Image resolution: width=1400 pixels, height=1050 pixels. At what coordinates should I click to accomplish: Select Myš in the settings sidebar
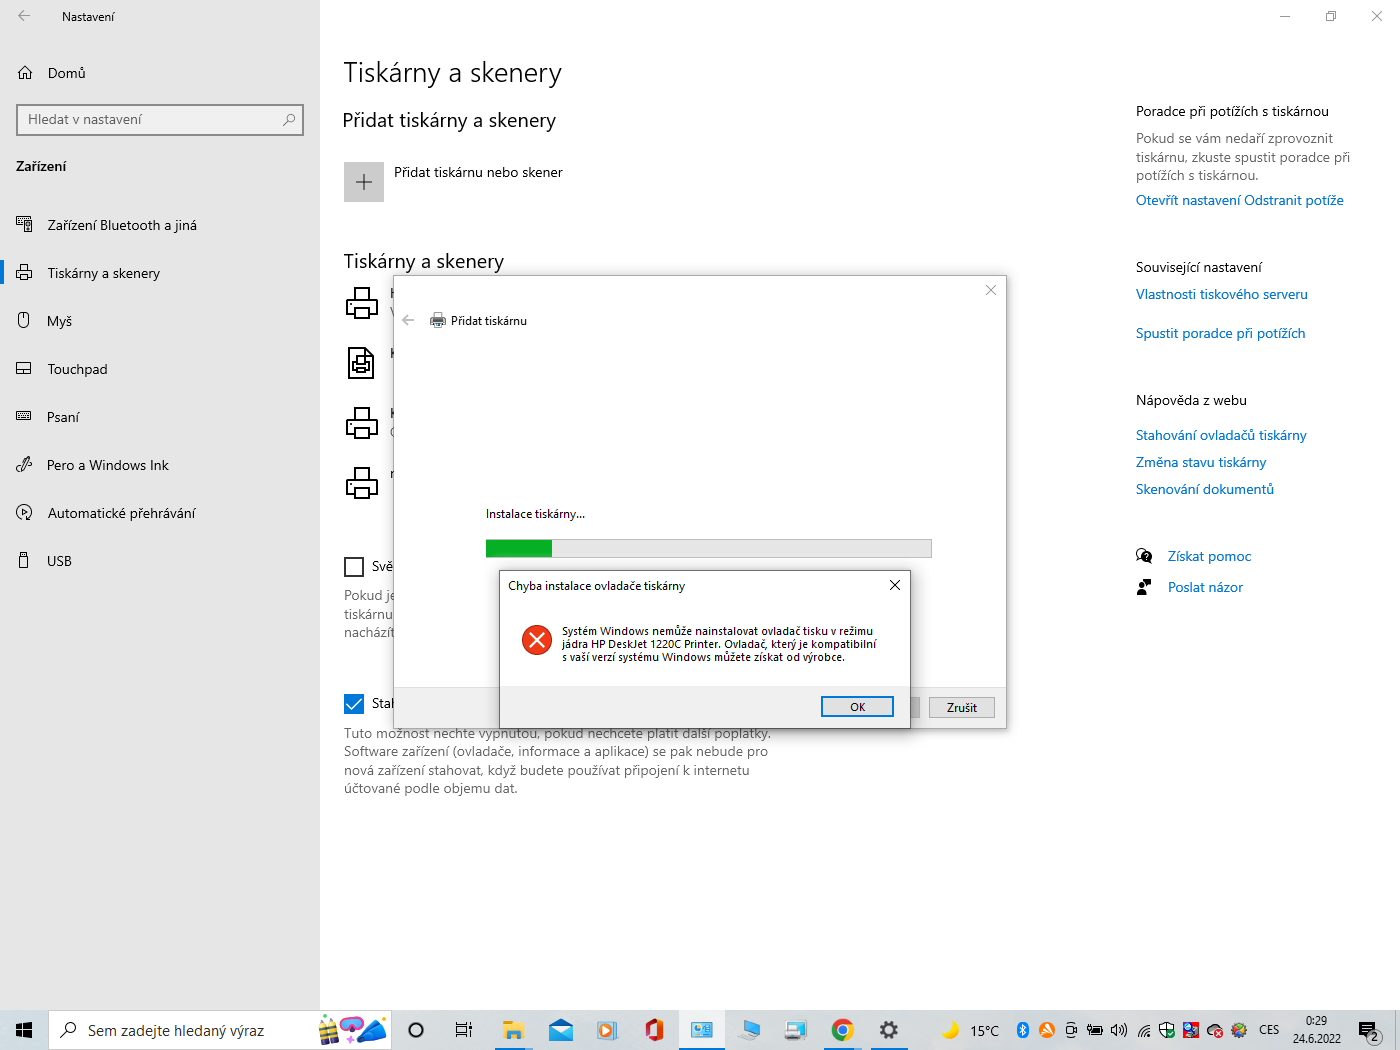tap(60, 321)
